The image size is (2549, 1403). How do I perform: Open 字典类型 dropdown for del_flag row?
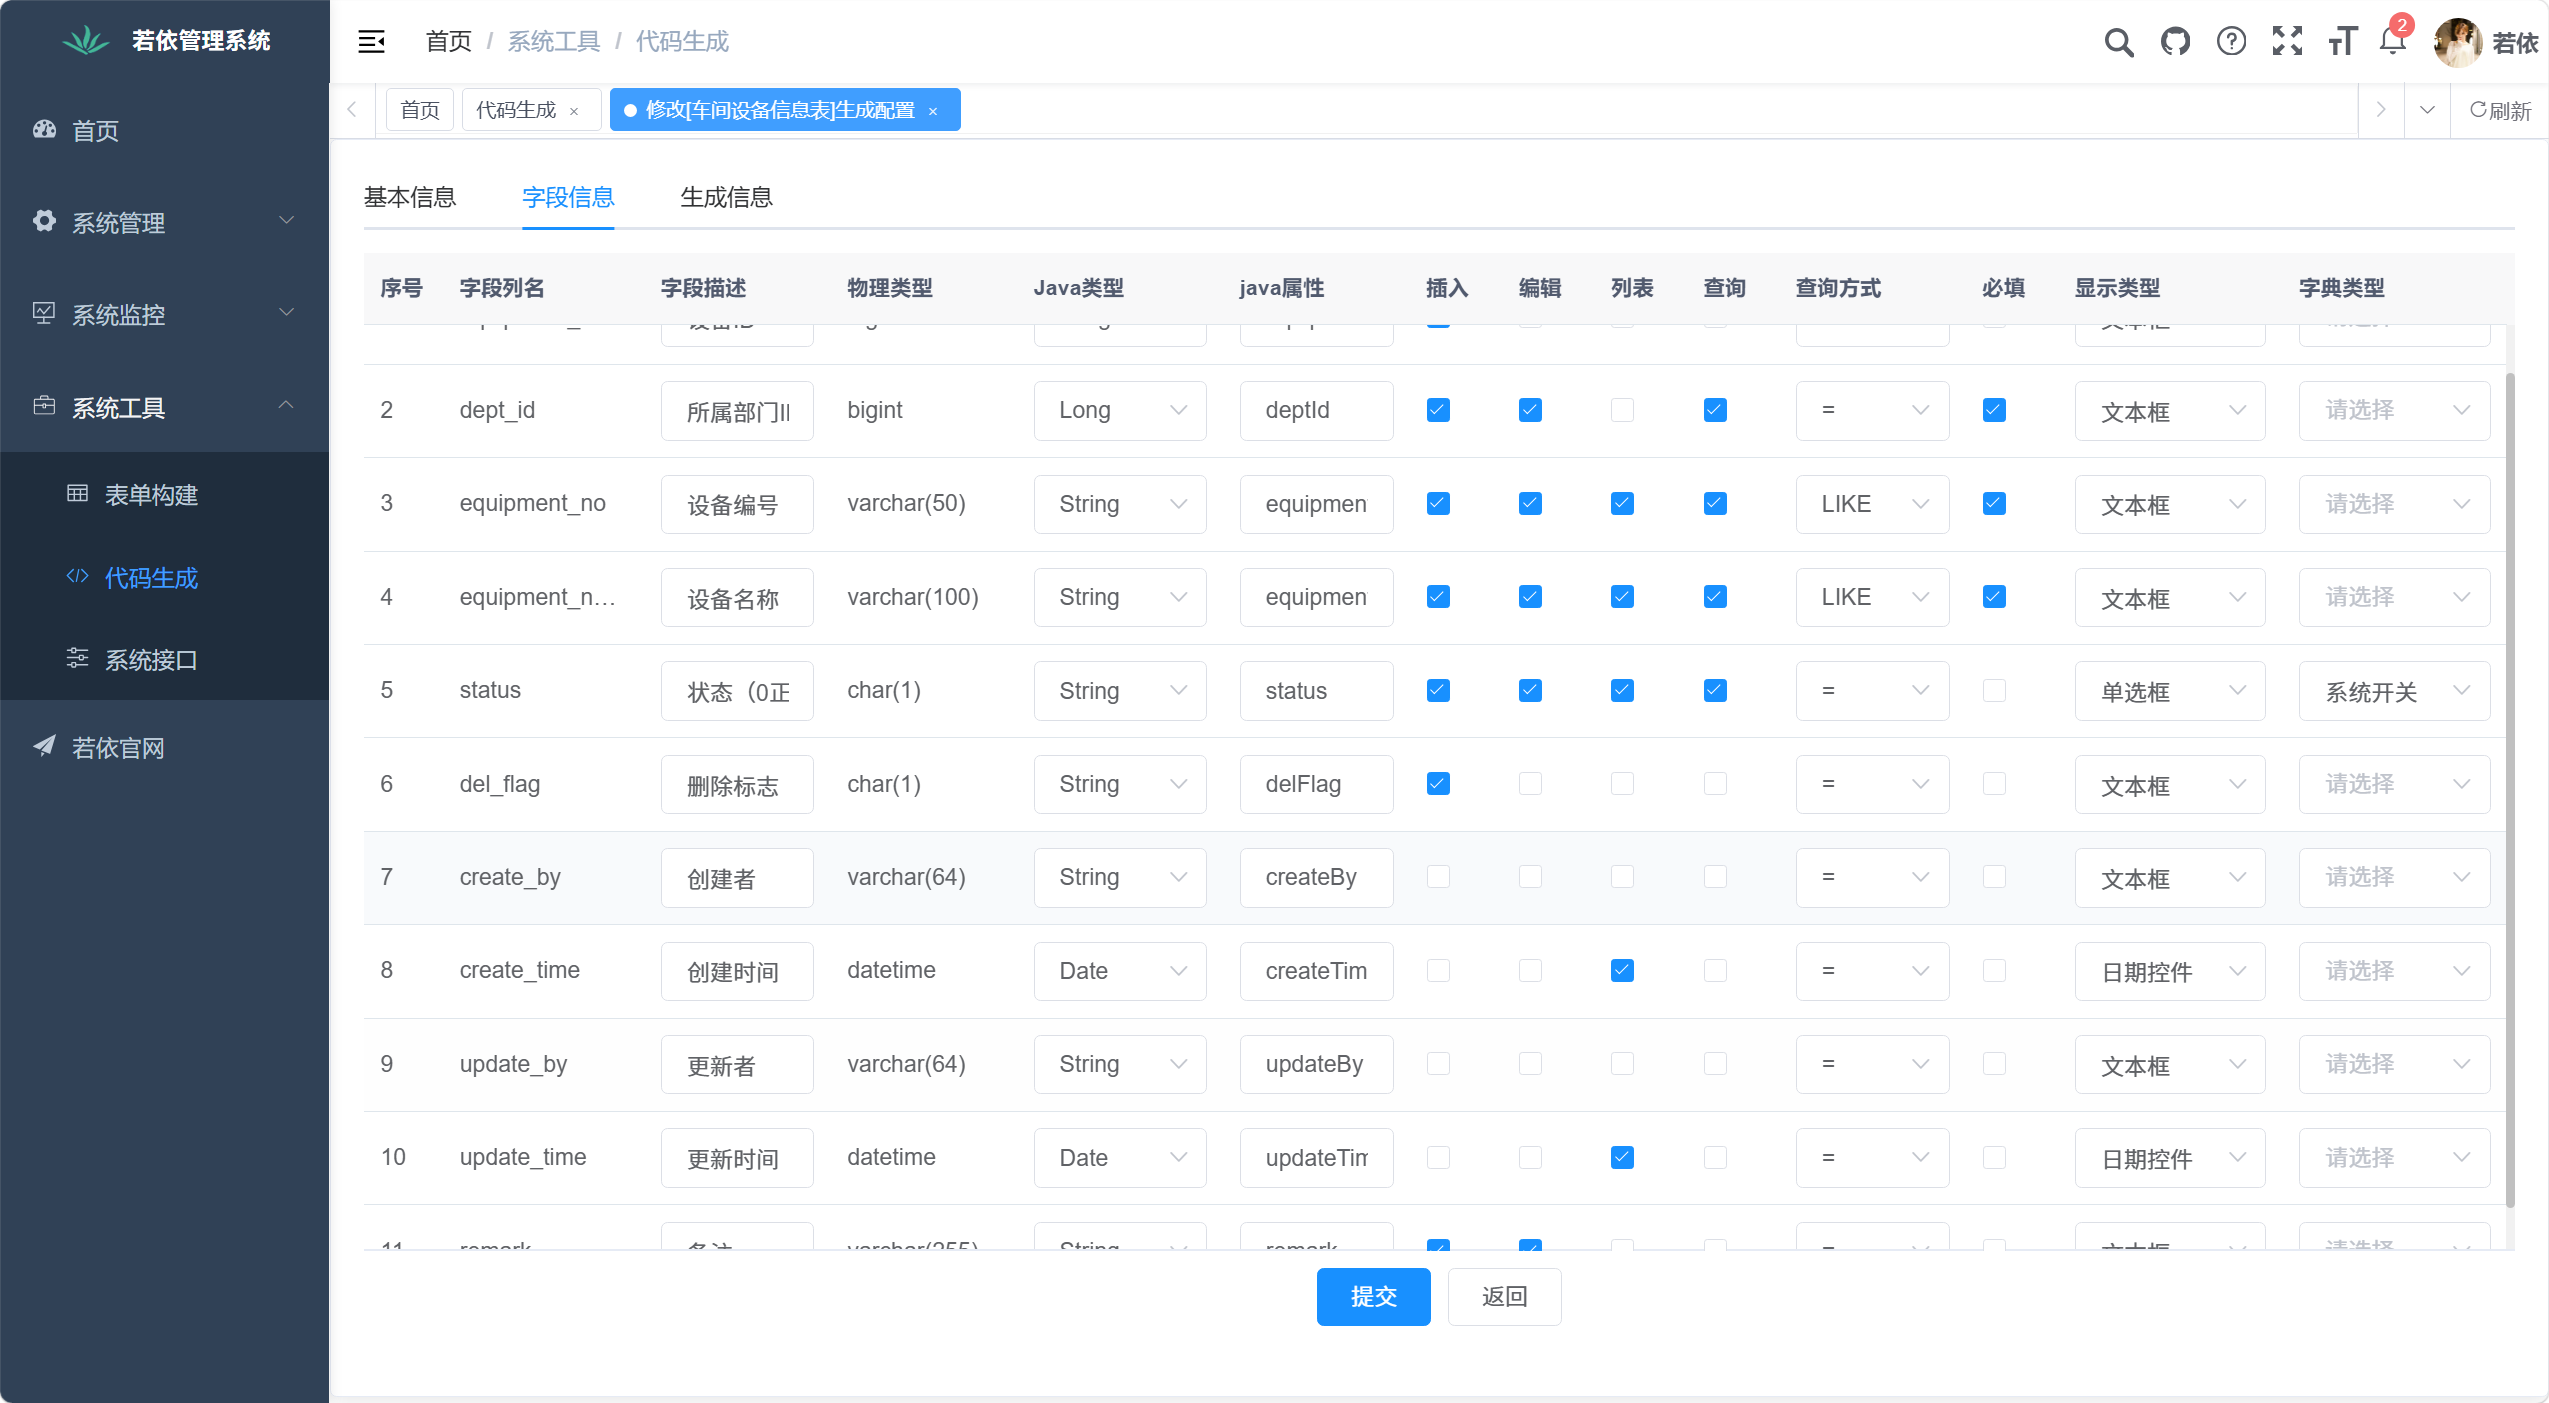coord(2394,783)
